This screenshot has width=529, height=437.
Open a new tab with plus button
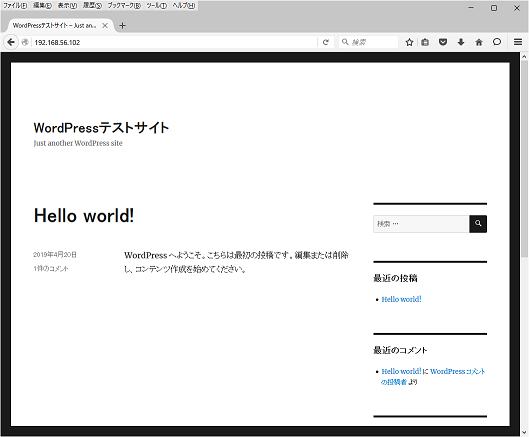tap(122, 26)
